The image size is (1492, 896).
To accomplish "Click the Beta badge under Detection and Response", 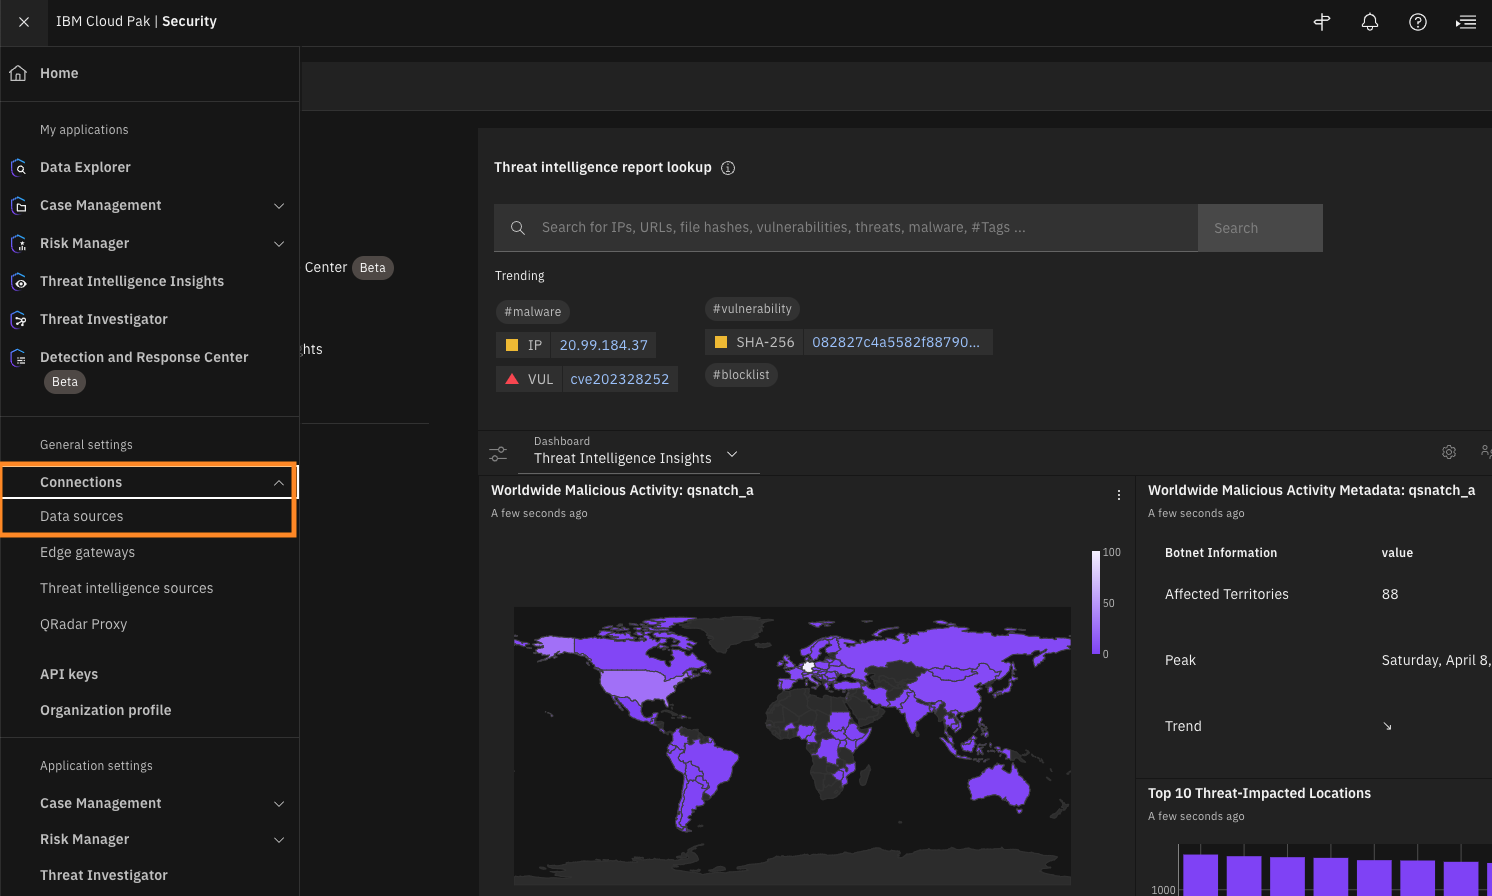I will tap(65, 382).
